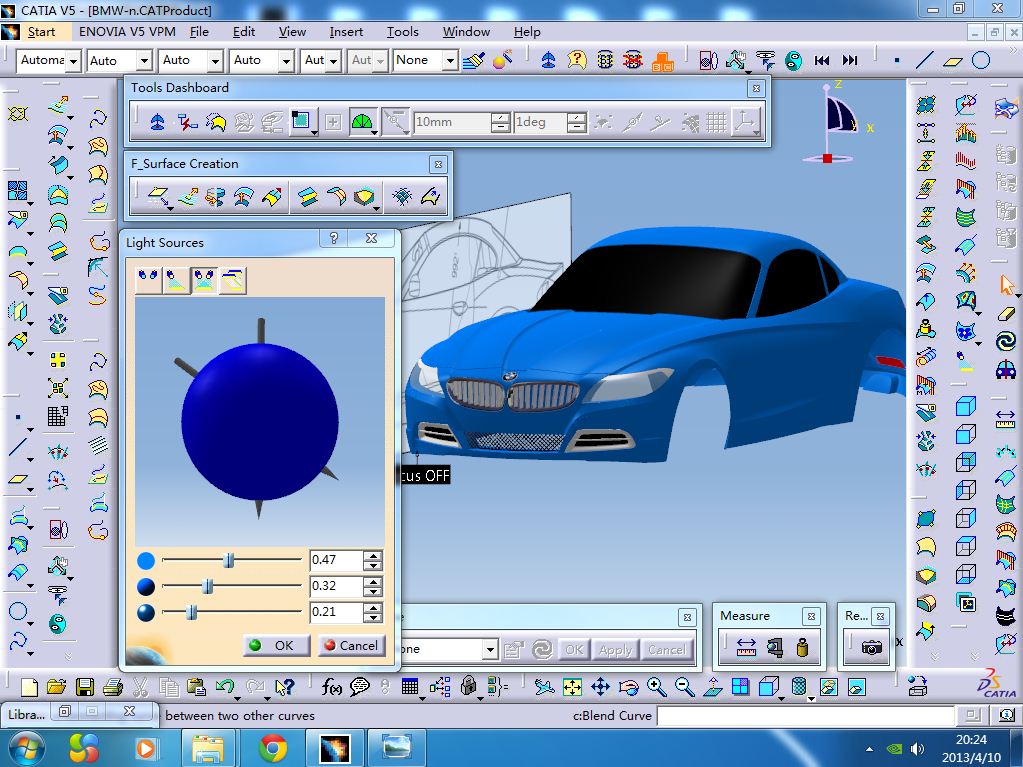Decrease the 0.32 diffuse value spinner
1023x767 pixels.
373,590
